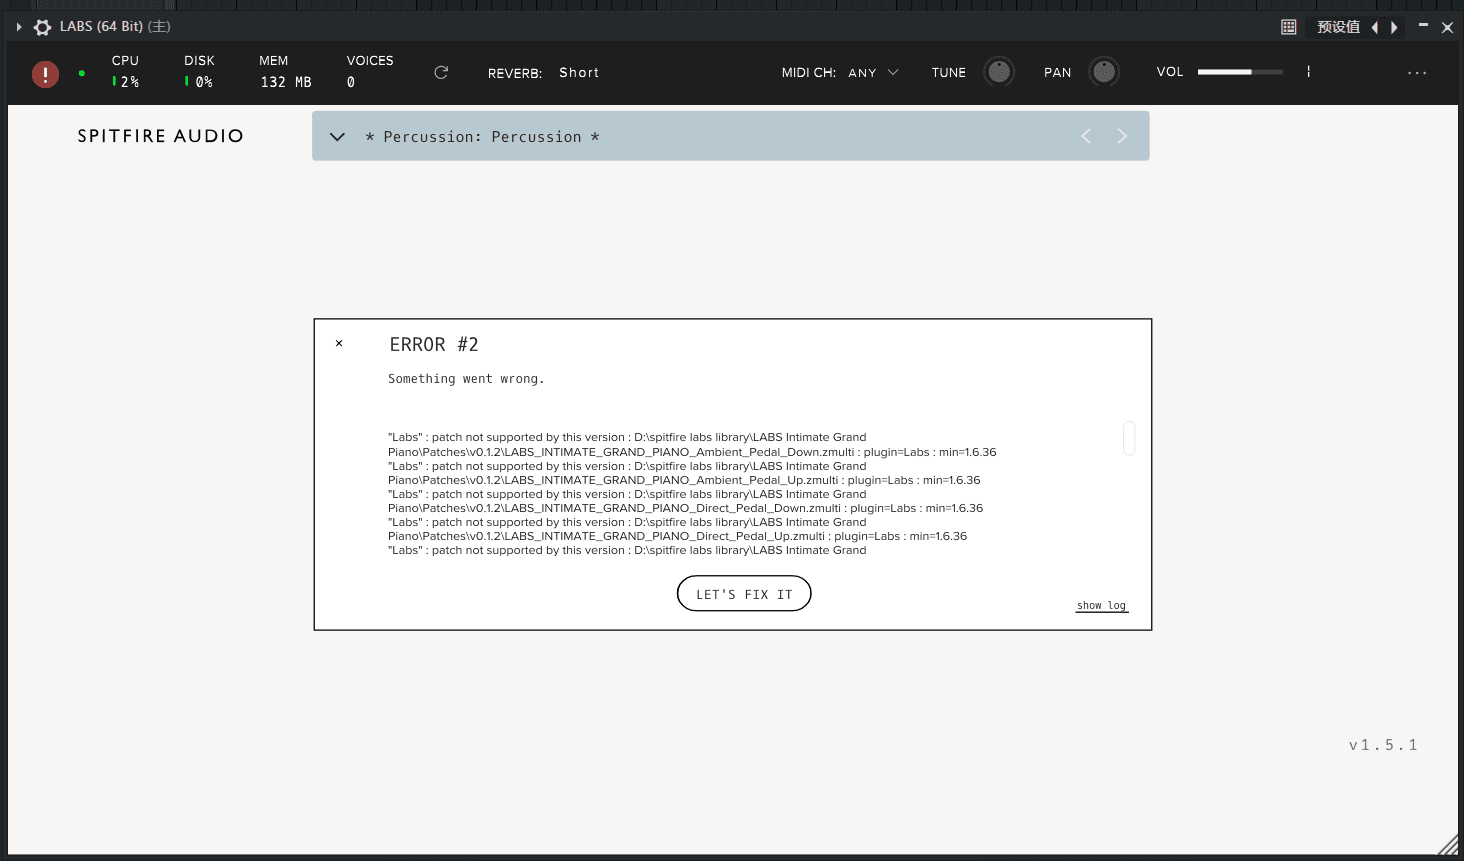The height and width of the screenshot is (861, 1464).
Task: Adjust the PAN knob
Action: (x=1104, y=72)
